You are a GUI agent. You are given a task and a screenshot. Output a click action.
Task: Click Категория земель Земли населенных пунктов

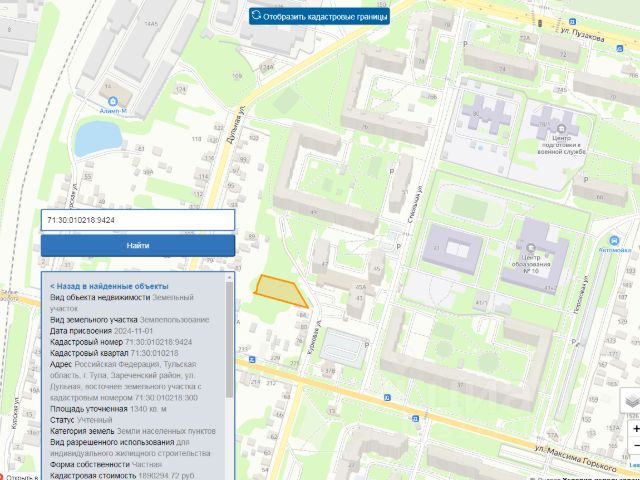click(x=133, y=431)
